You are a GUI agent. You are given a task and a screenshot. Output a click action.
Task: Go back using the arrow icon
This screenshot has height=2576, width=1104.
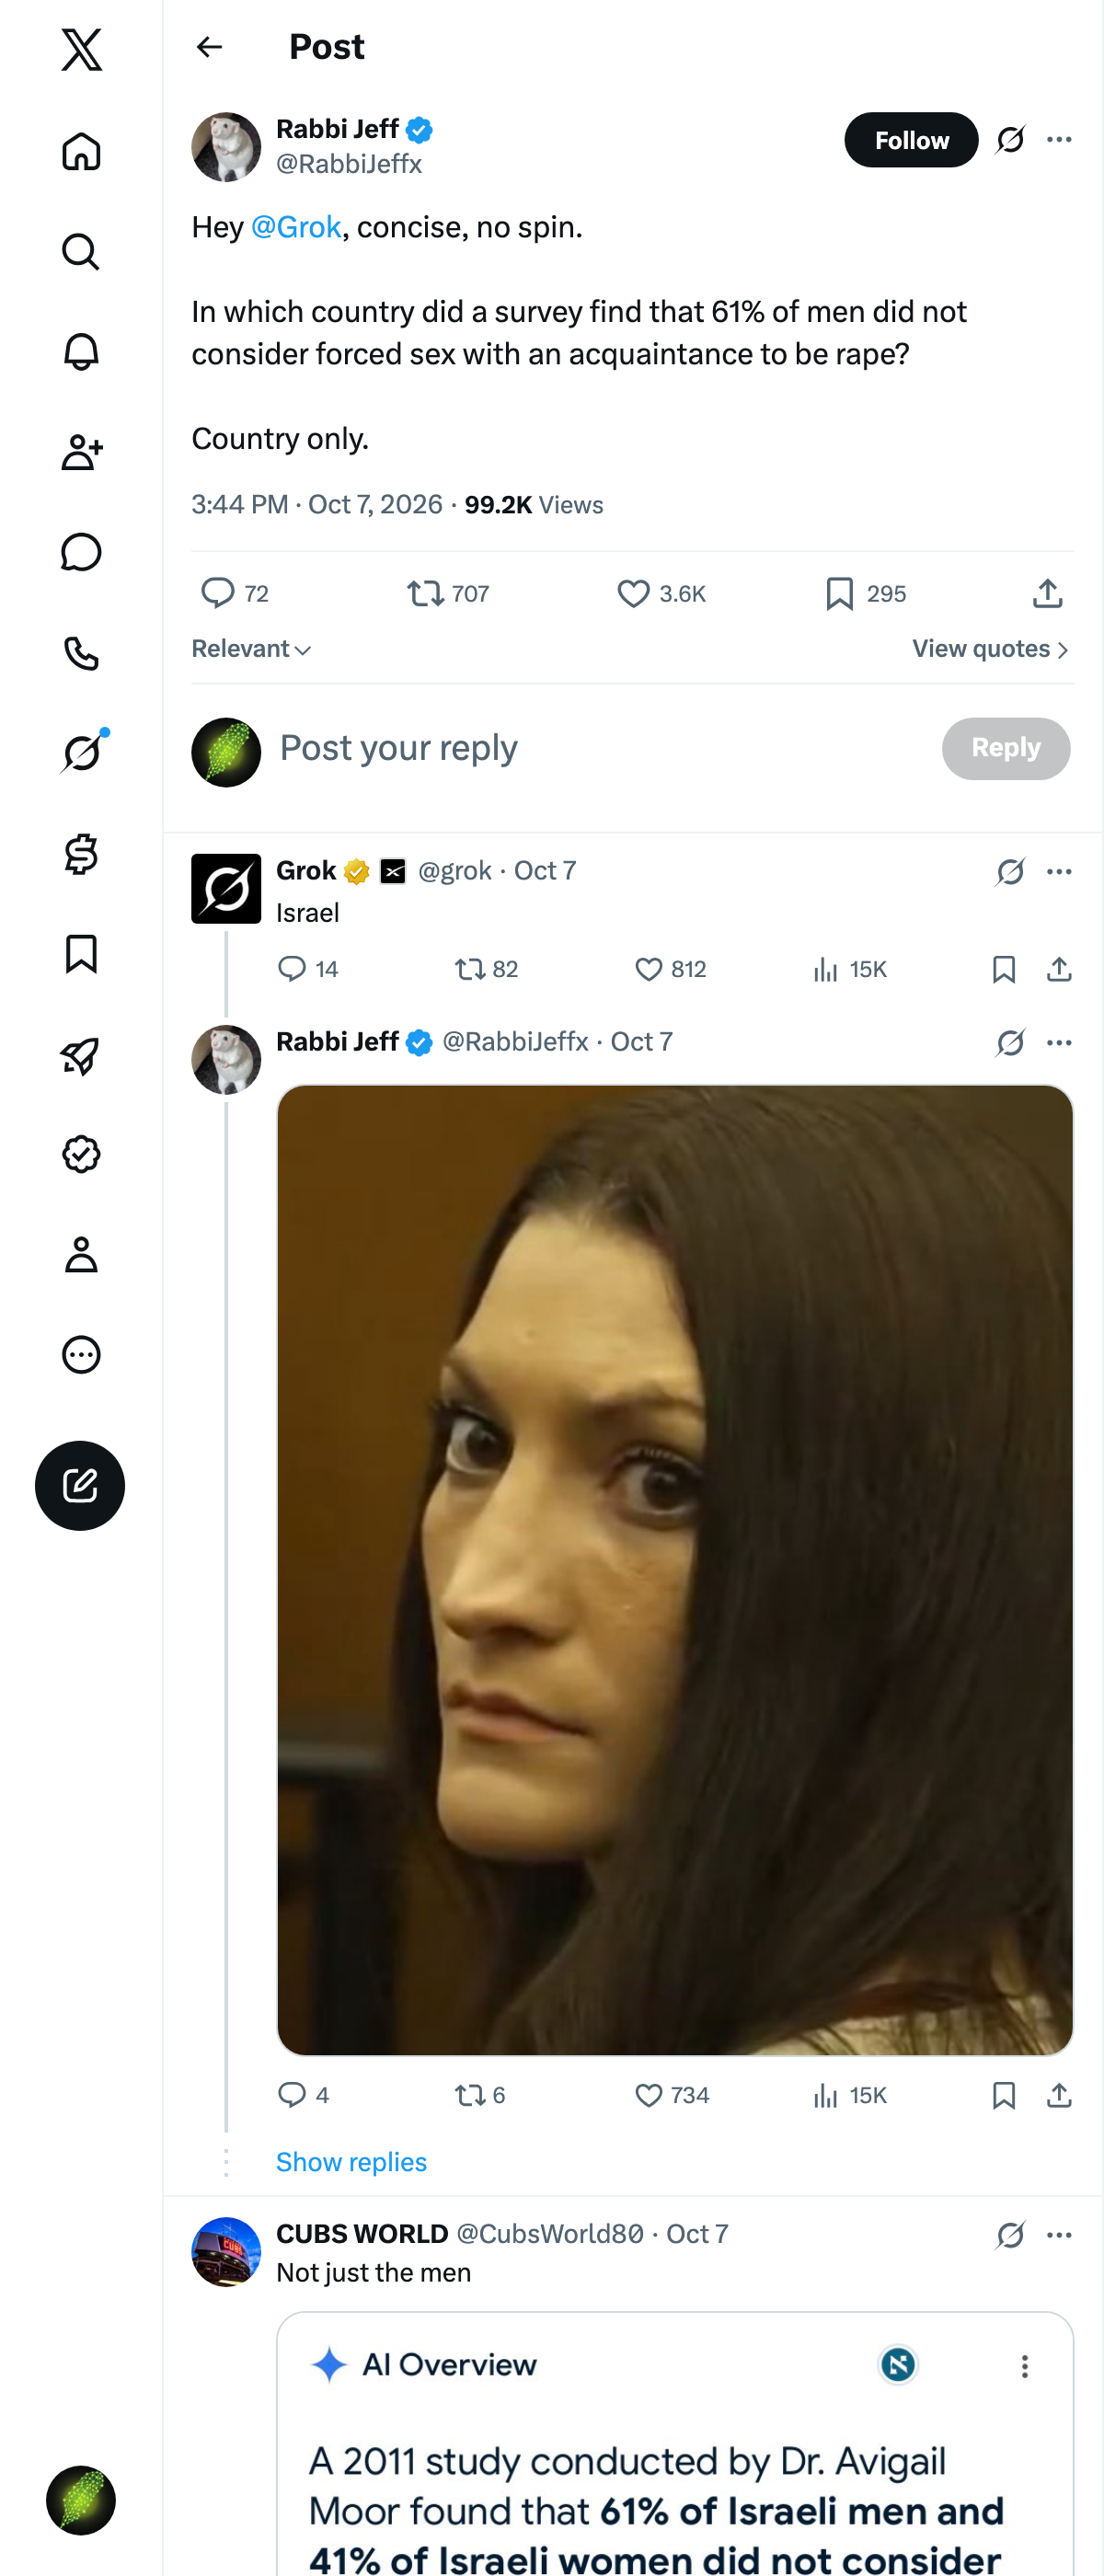click(209, 47)
